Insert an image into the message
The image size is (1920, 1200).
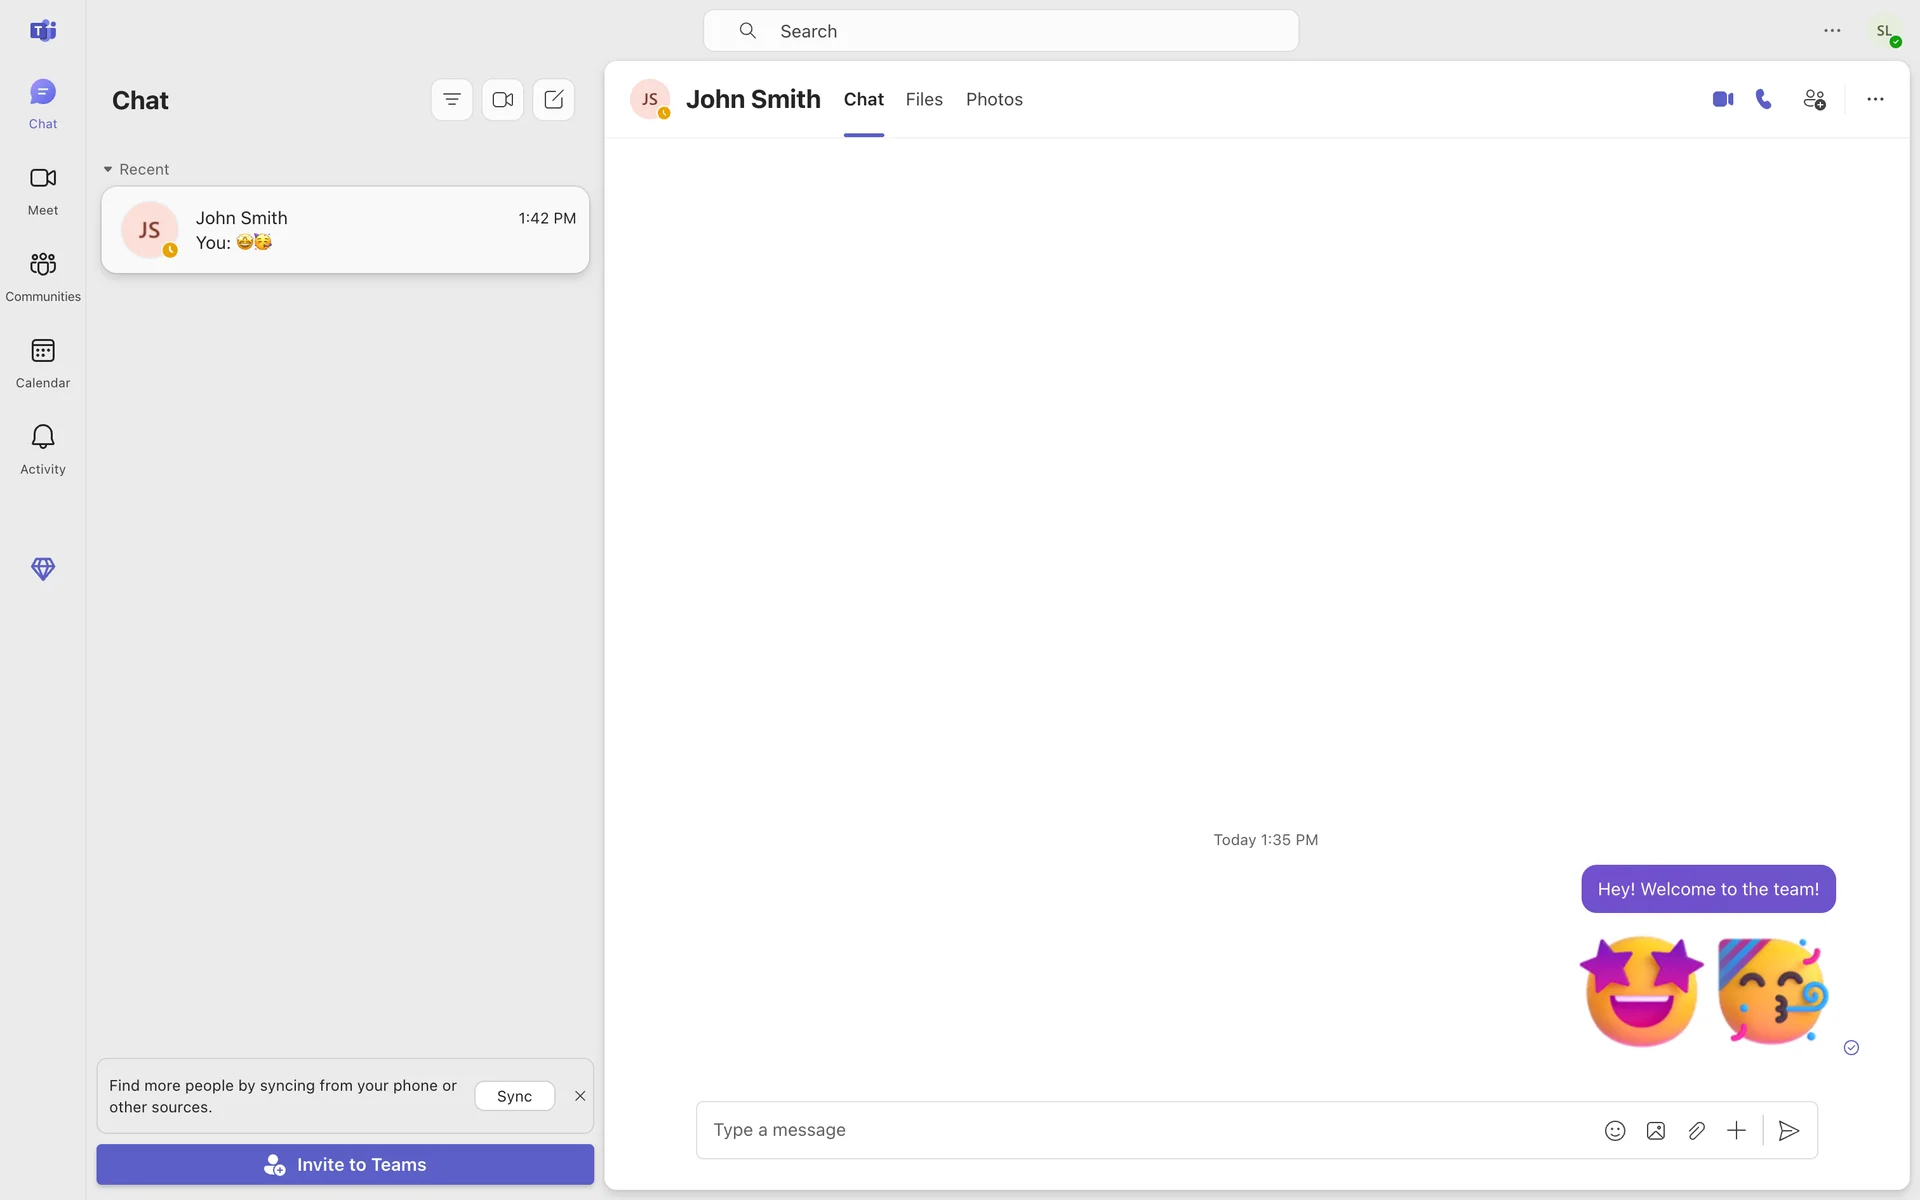[1656, 1130]
